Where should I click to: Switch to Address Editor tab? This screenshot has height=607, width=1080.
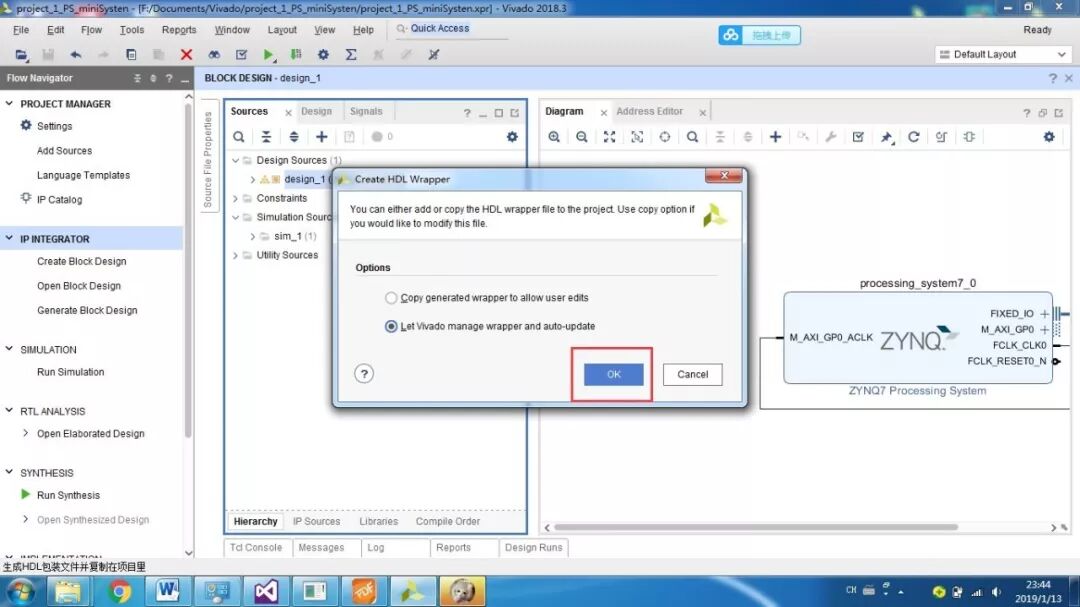coord(650,111)
